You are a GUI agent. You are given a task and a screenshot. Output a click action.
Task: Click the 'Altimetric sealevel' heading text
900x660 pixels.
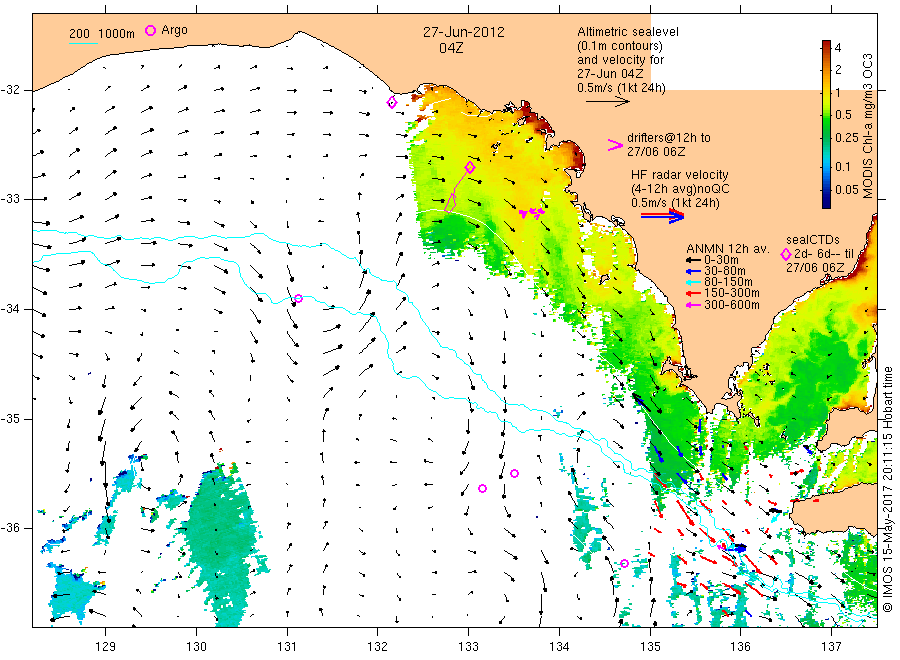(628, 32)
